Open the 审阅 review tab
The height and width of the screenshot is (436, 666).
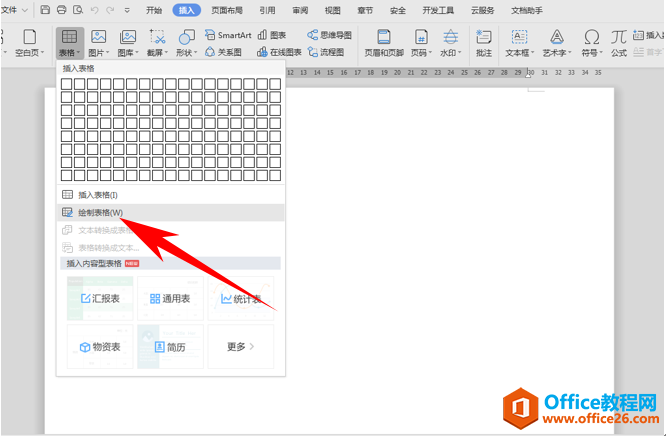pyautogui.click(x=300, y=10)
